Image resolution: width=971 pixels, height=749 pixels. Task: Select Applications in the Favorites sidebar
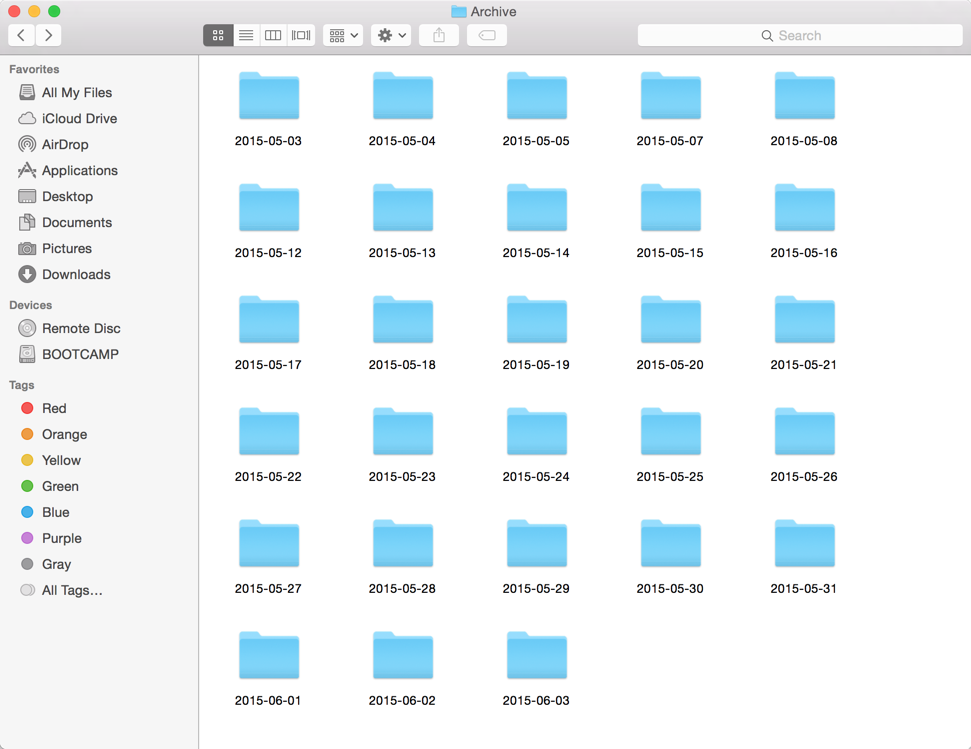point(79,170)
